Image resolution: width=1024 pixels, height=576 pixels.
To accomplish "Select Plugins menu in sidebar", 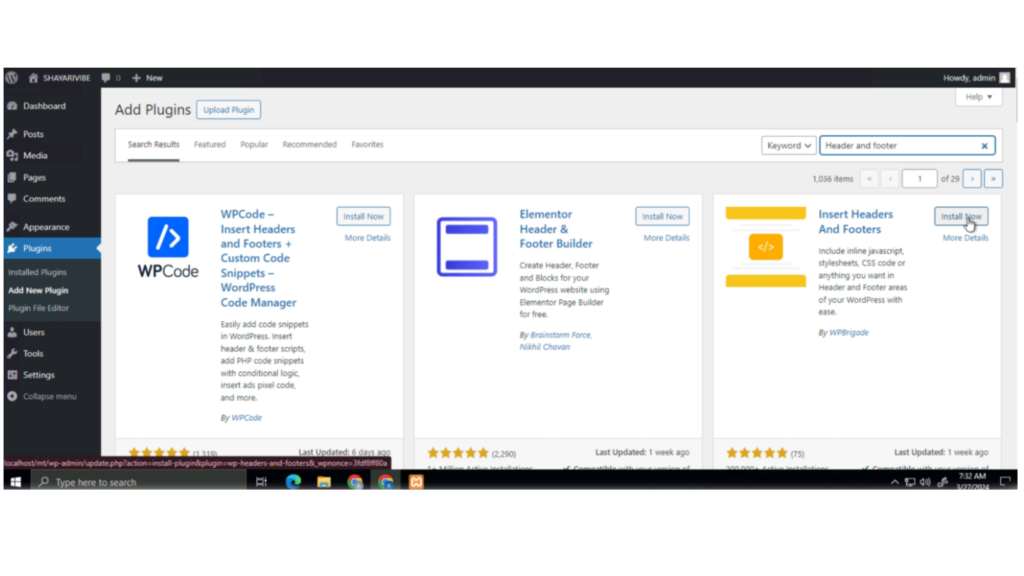I will pyautogui.click(x=52, y=248).
